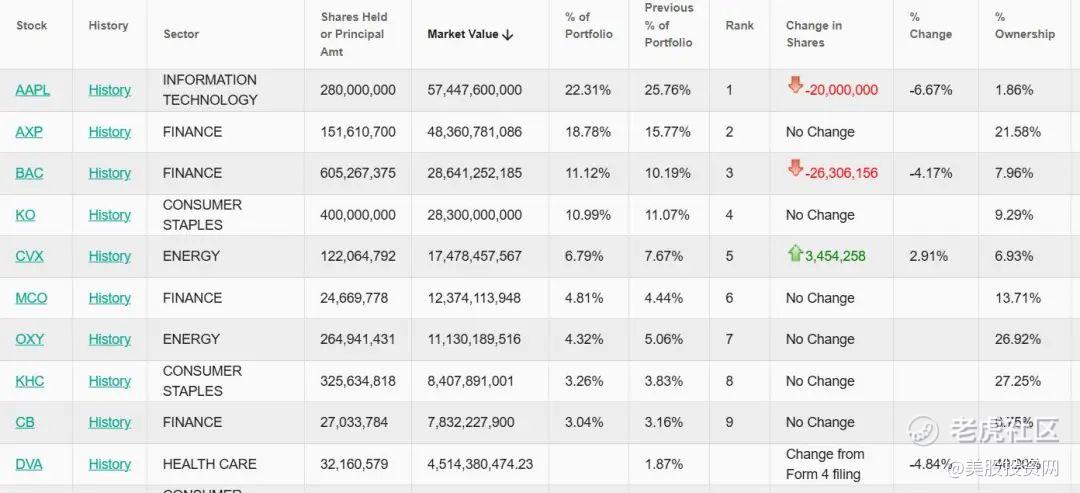Open the AXP stock link
Image resolution: width=1080 pixels, height=493 pixels.
pyautogui.click(x=29, y=132)
